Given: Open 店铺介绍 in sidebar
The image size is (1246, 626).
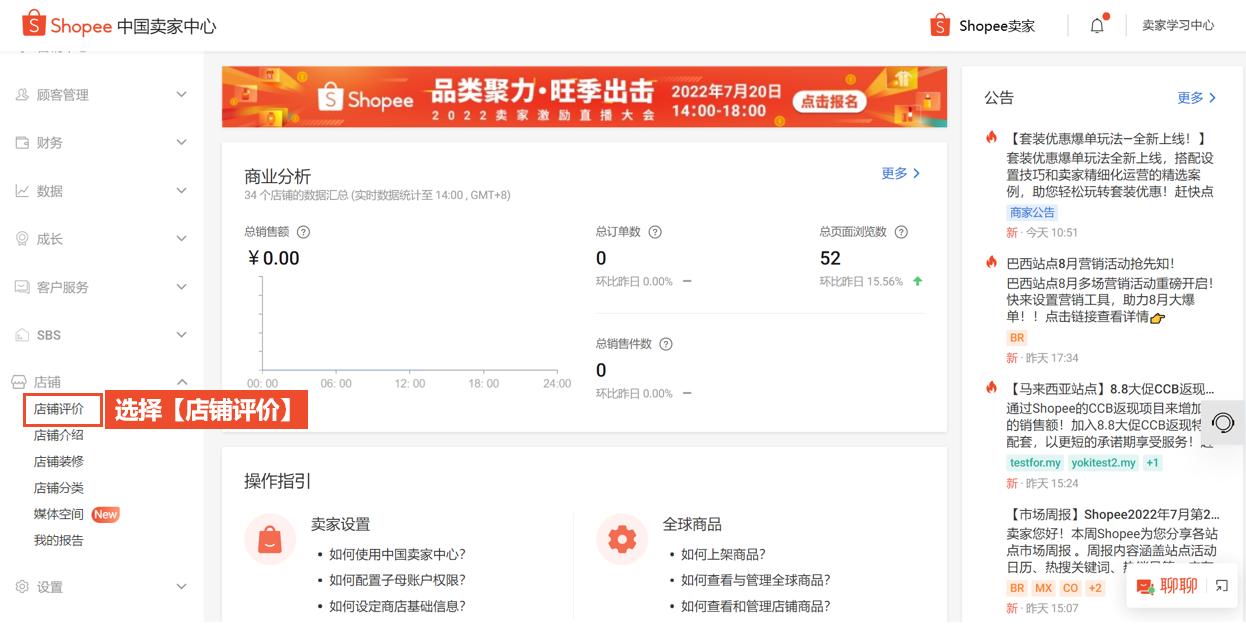Looking at the screenshot, I should tap(59, 435).
